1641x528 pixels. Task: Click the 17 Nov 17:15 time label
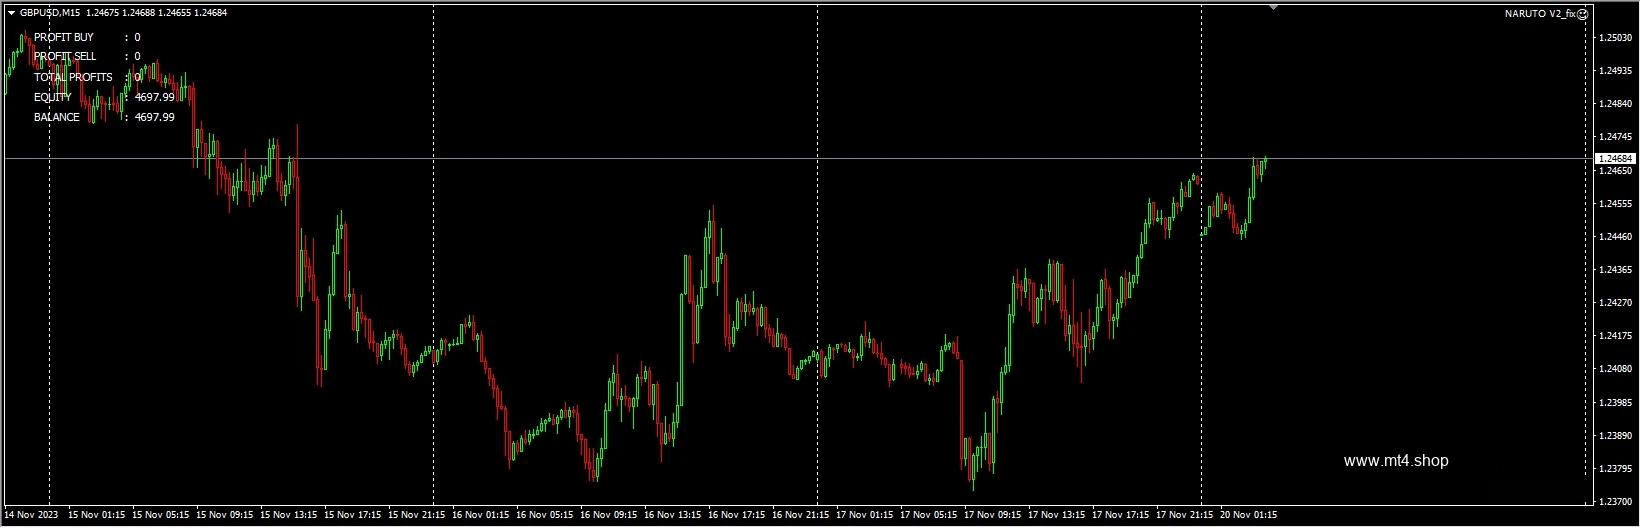pyautogui.click(x=1120, y=516)
